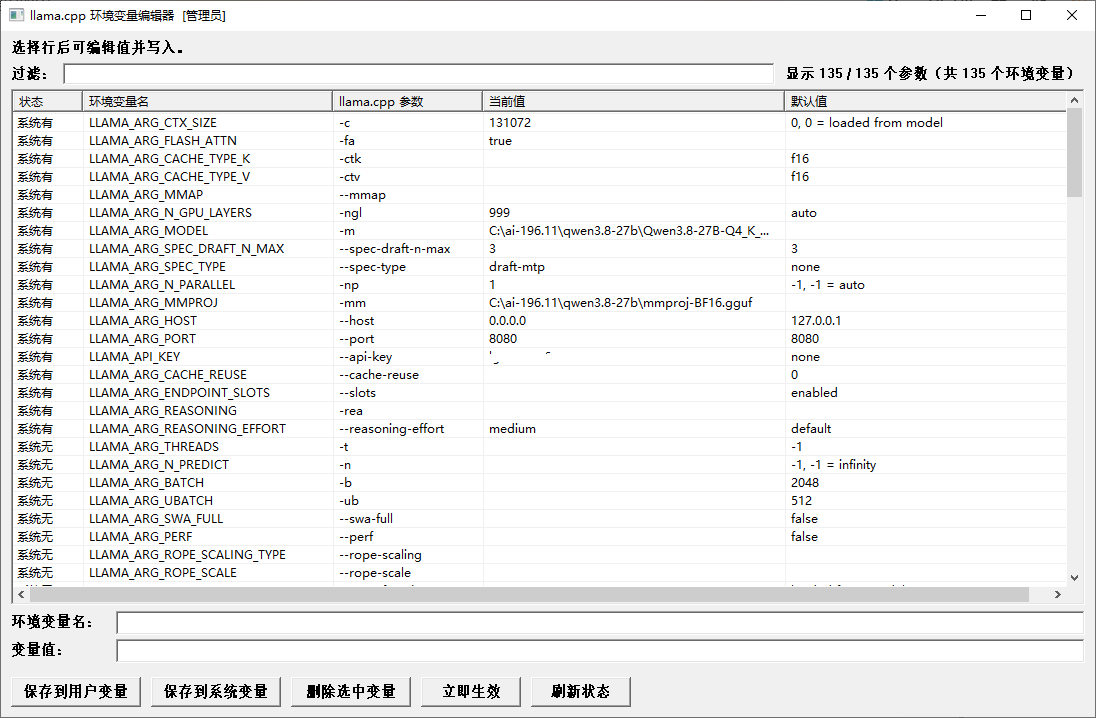Select LLAMA_API_KEY row
The width and height of the screenshot is (1096, 718).
coord(540,357)
